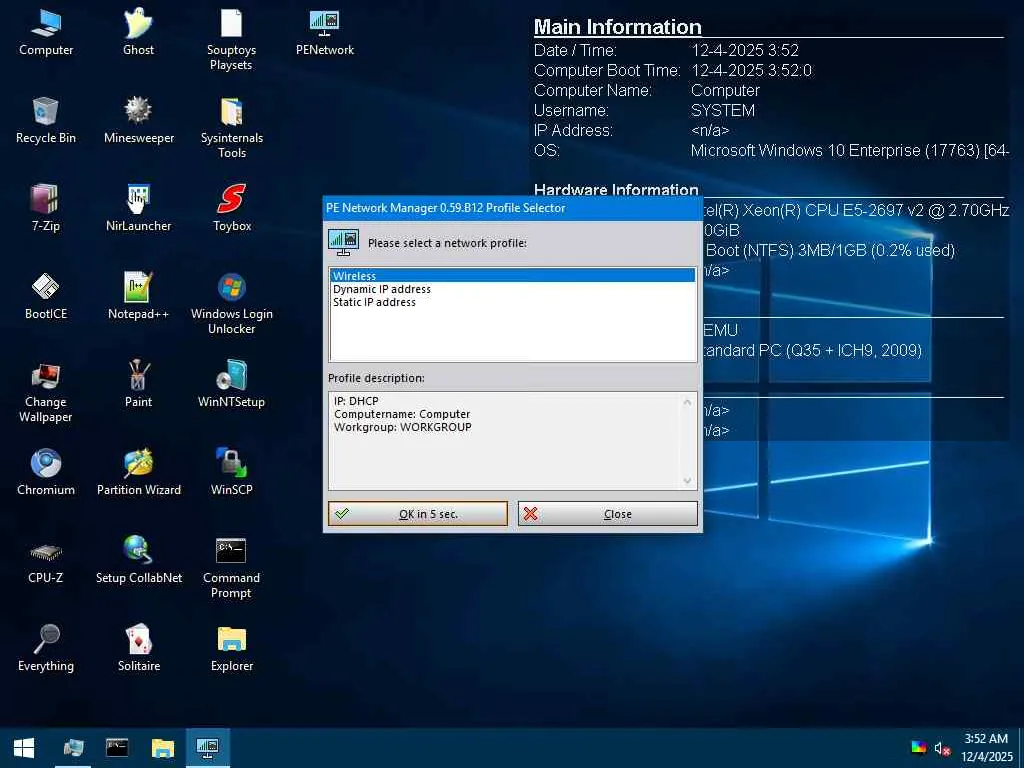Viewport: 1024px width, 768px height.
Task: Open Paint desktop icon
Action: tap(138, 385)
